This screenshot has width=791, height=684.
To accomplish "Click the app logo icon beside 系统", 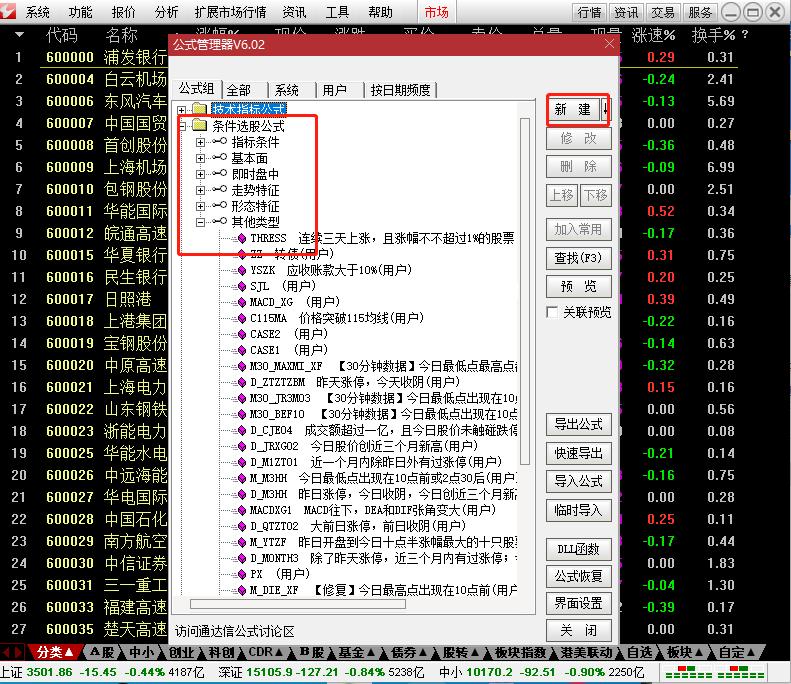I will coord(9,11).
